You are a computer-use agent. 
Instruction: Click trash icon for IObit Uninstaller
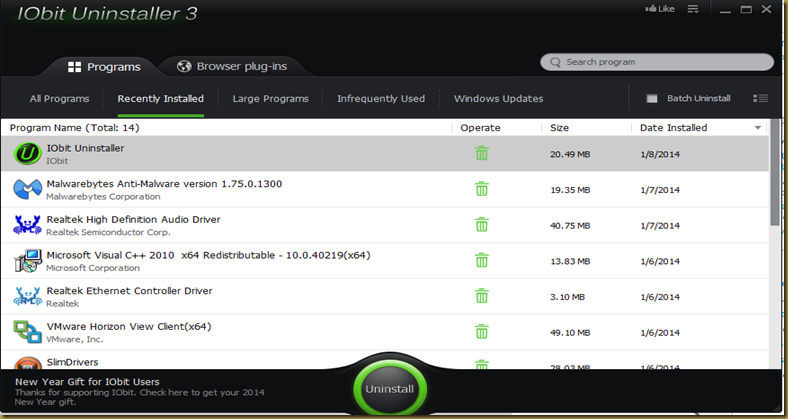(481, 153)
